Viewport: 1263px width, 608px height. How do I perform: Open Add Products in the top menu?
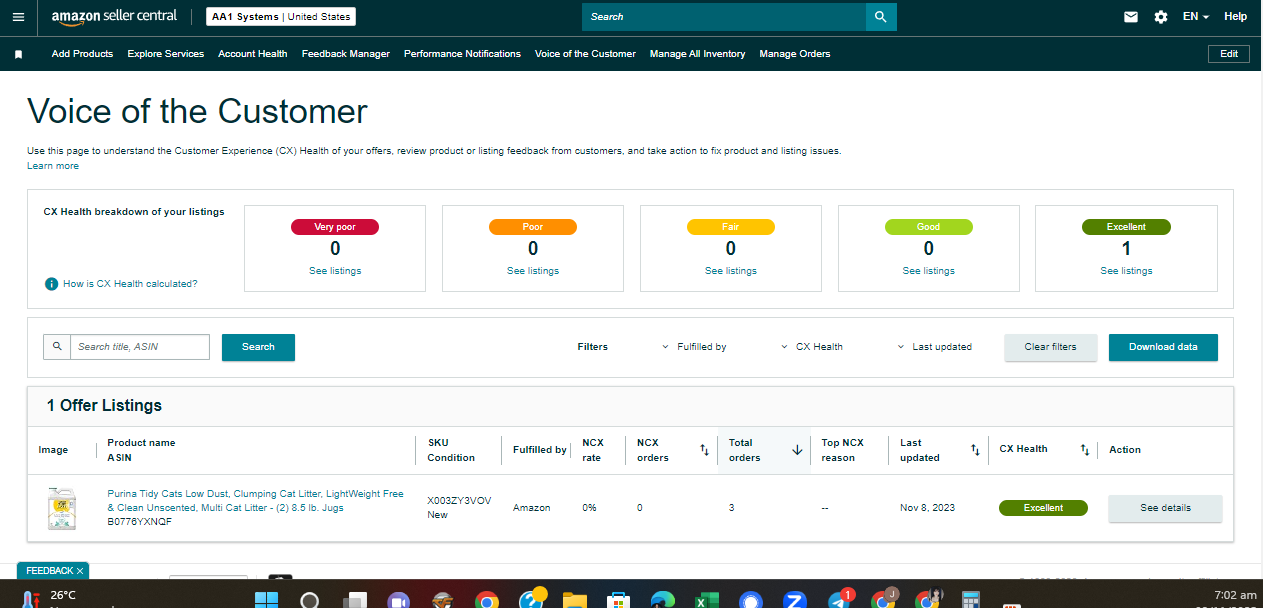[x=82, y=54]
